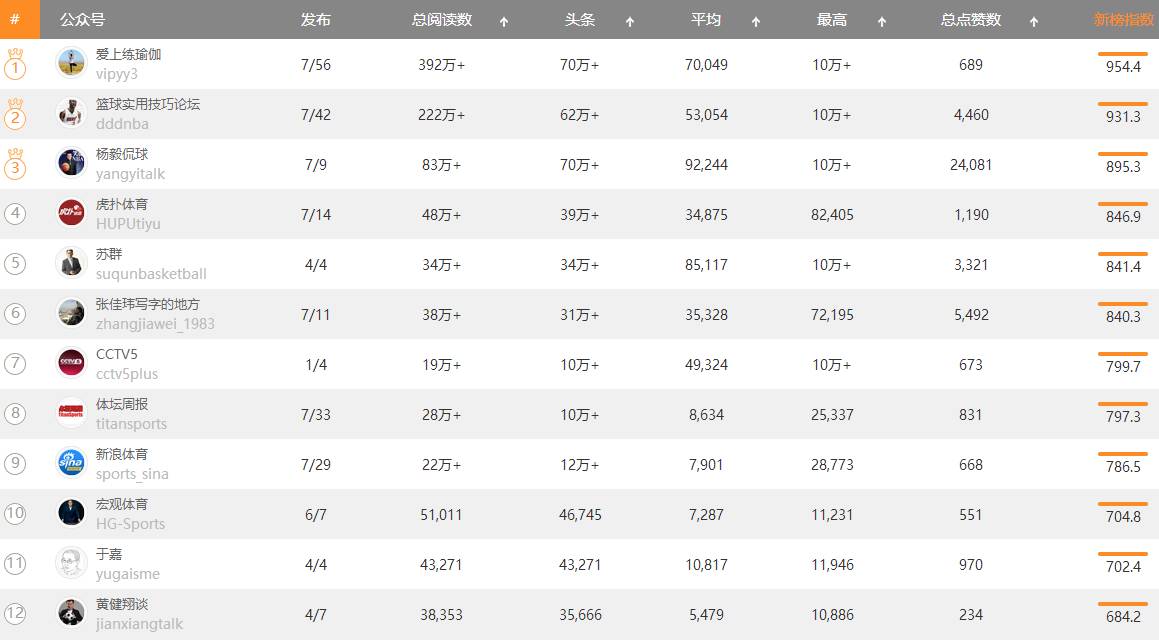Open the 杨毅侃球 avatar
This screenshot has width=1159, height=642.
tap(71, 163)
